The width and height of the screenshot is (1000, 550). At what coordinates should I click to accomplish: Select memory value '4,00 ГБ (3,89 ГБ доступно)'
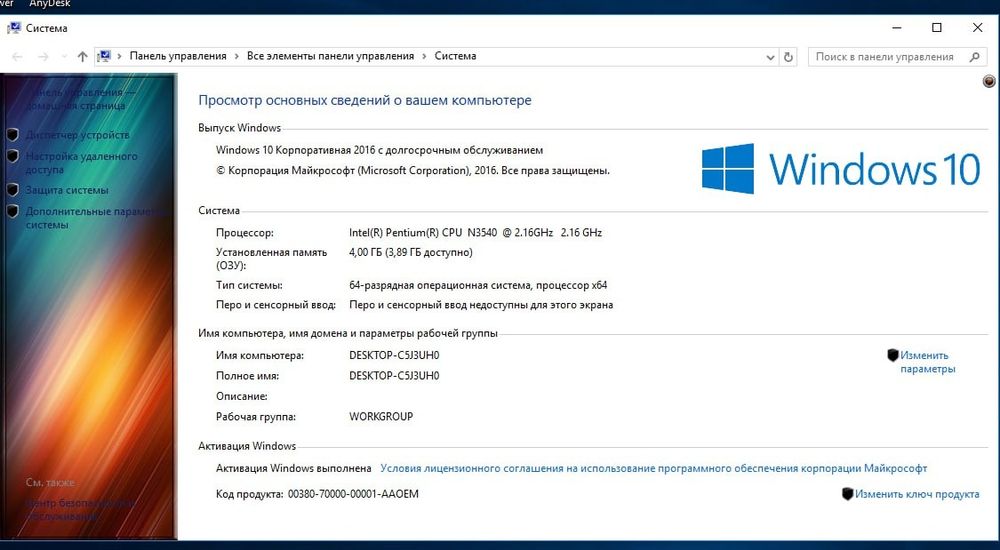pos(411,253)
